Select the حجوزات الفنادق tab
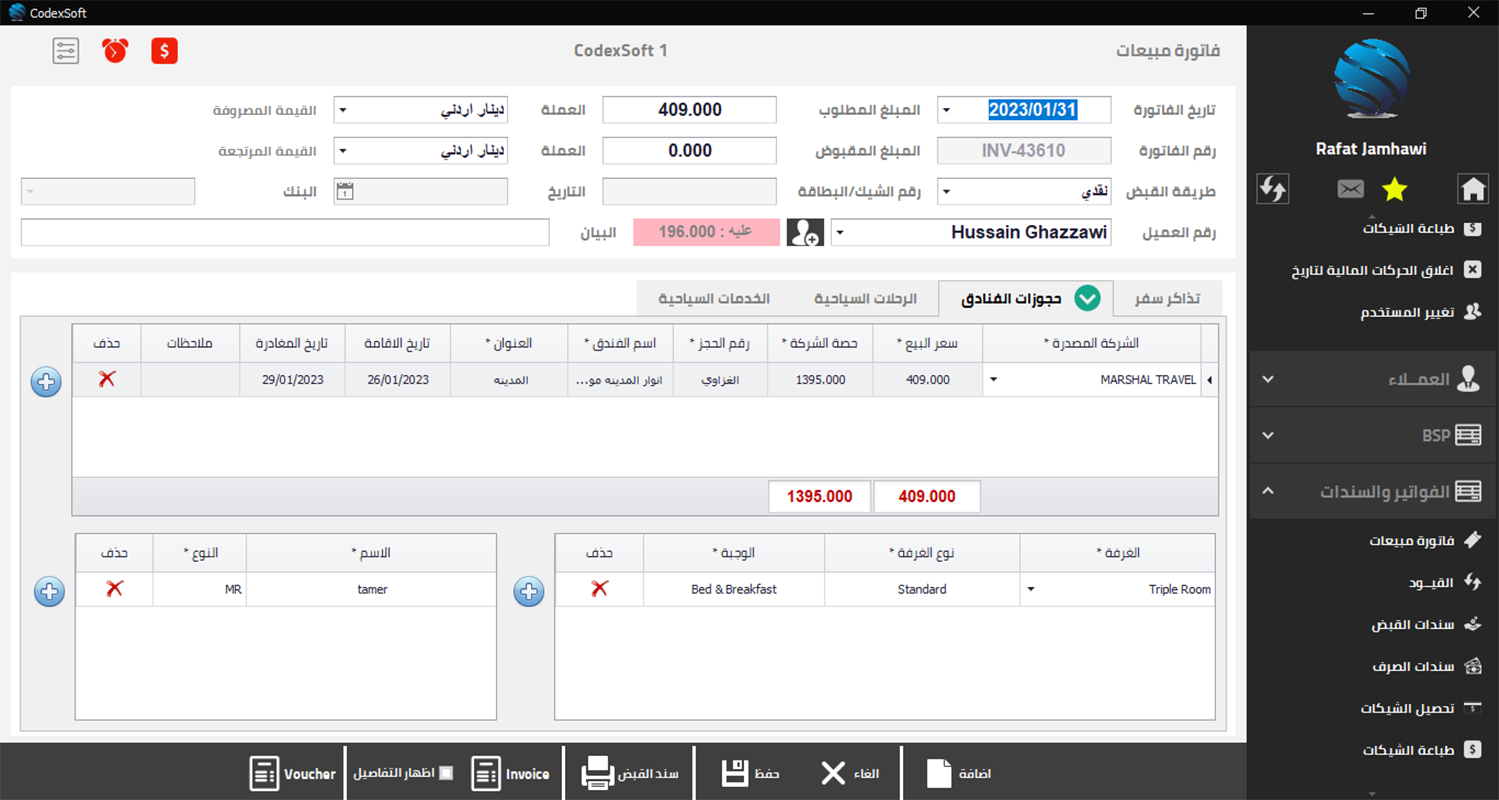The width and height of the screenshot is (1499, 800). point(1025,298)
